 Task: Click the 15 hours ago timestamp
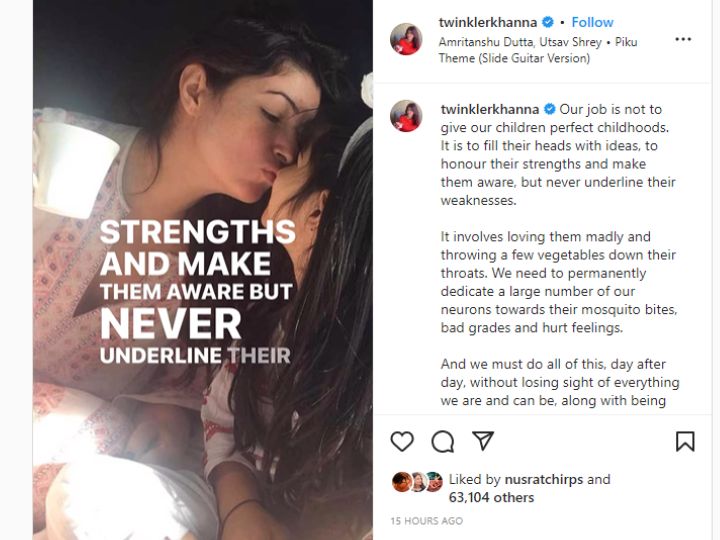click(427, 521)
